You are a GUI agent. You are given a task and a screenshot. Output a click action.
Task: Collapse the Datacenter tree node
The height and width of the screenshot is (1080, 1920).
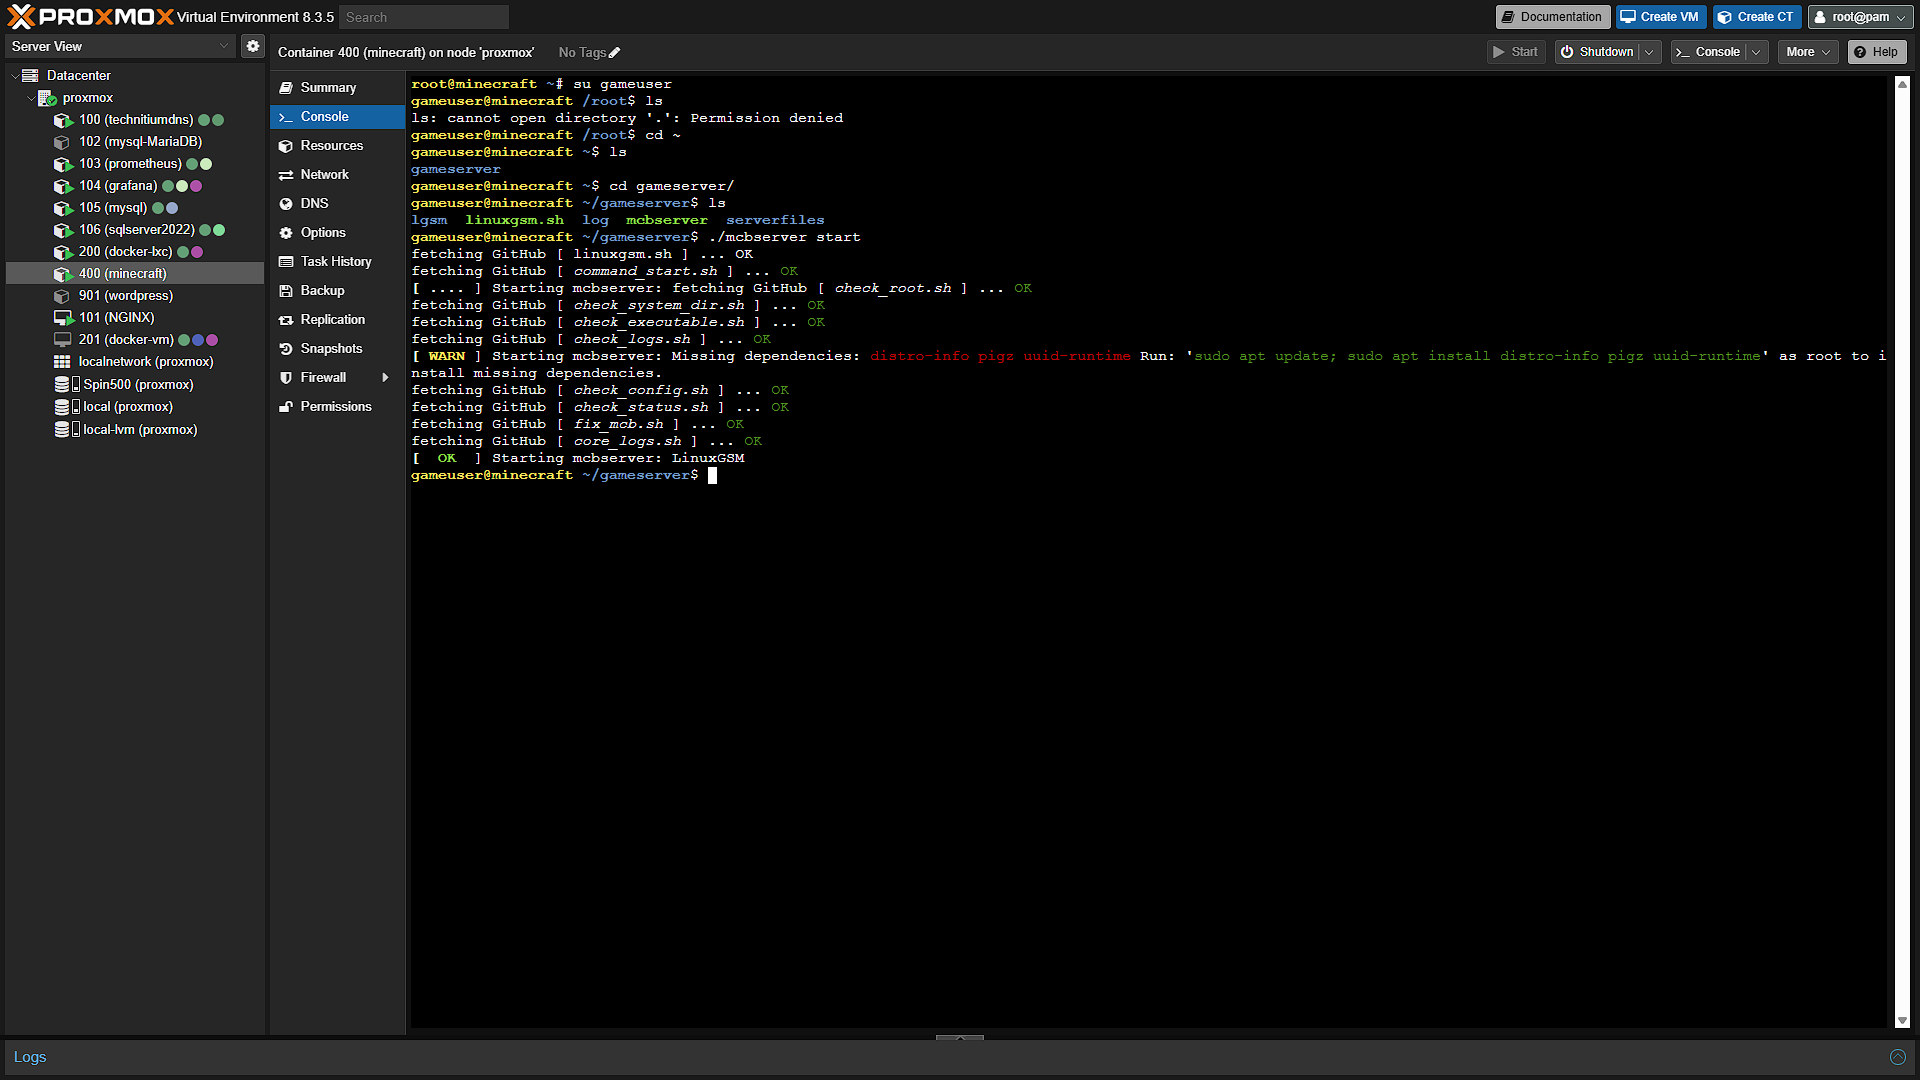tap(14, 76)
